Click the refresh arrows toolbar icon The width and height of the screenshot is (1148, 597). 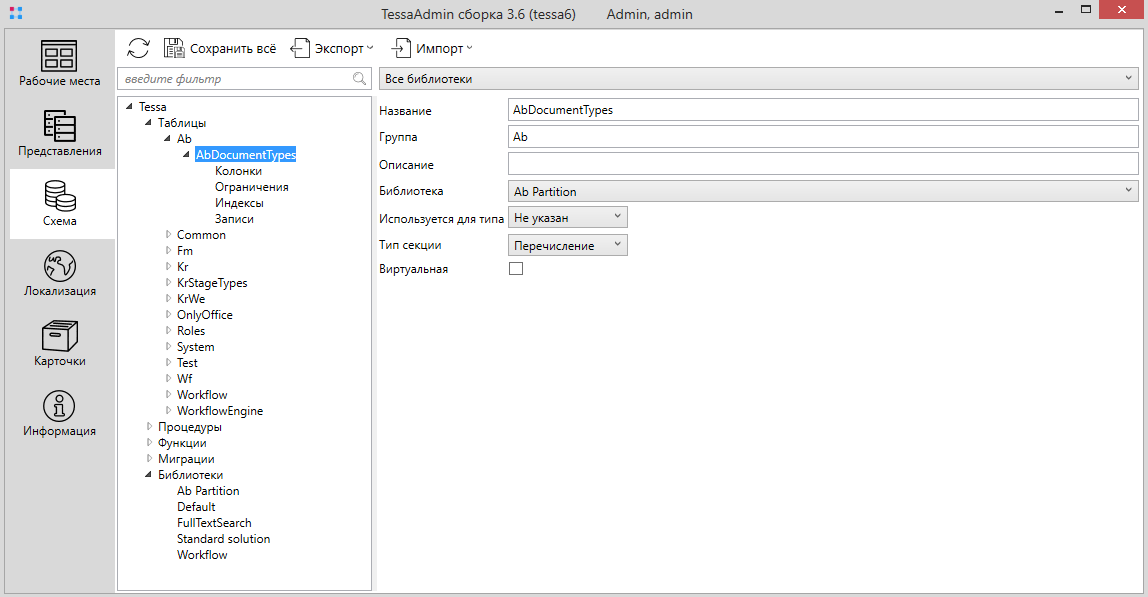(138, 48)
